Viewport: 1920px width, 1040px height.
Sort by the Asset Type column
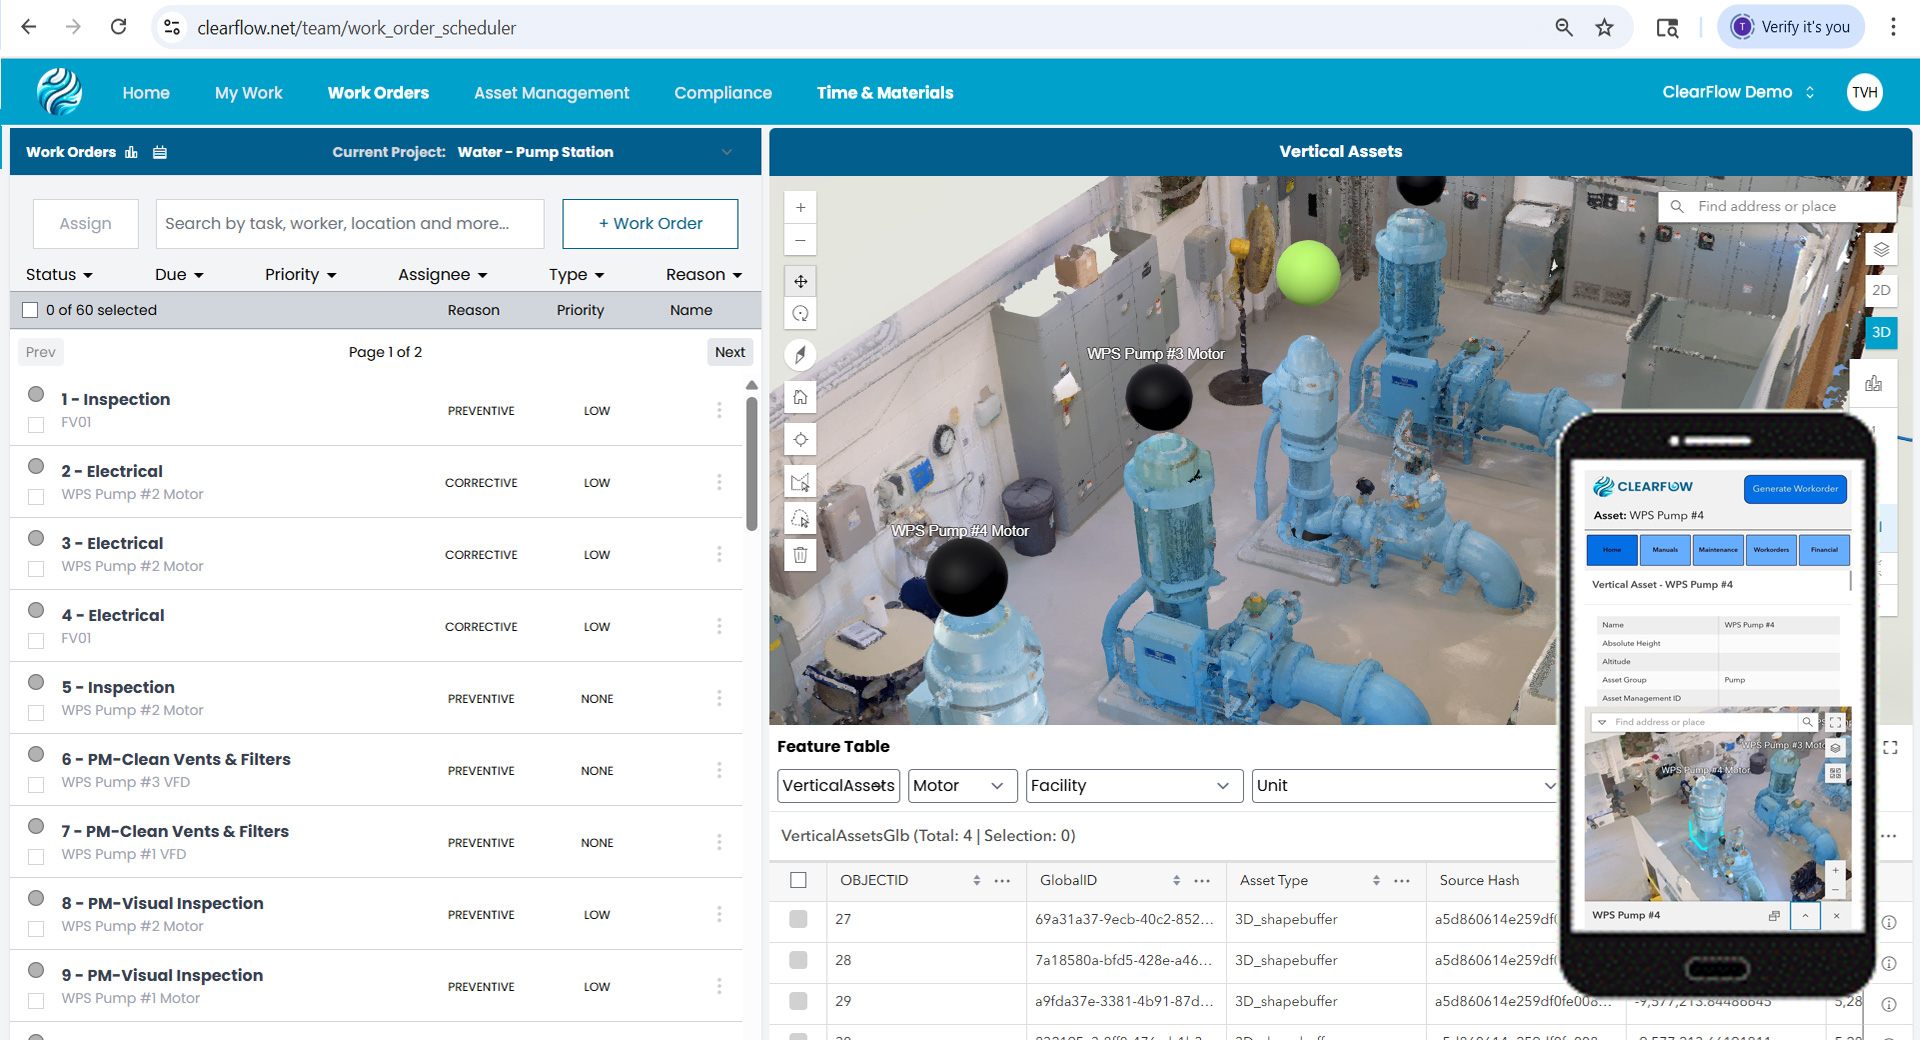pyautogui.click(x=1376, y=880)
